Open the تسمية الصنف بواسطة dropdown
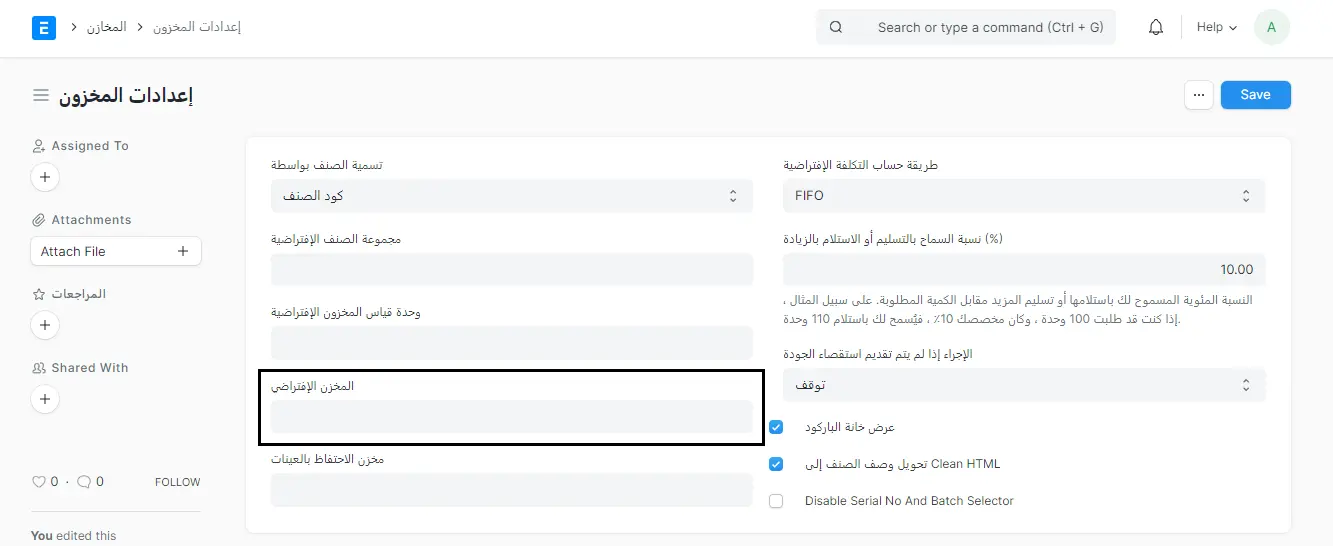 [511, 196]
